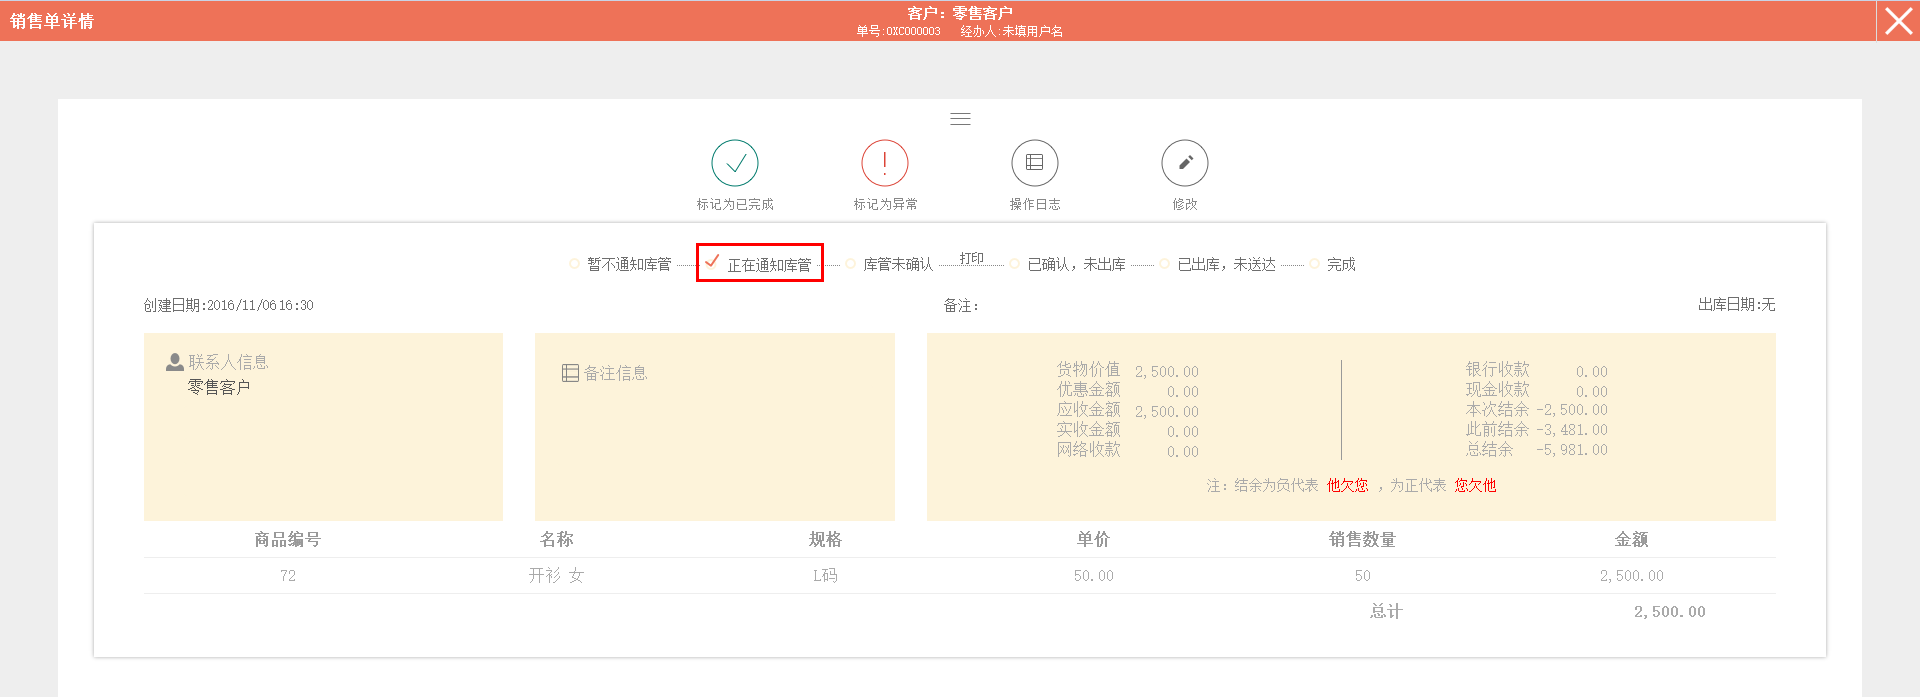This screenshot has width=1920, height=697.
Task: Click the 修改 pencil edit icon
Action: point(1185,163)
